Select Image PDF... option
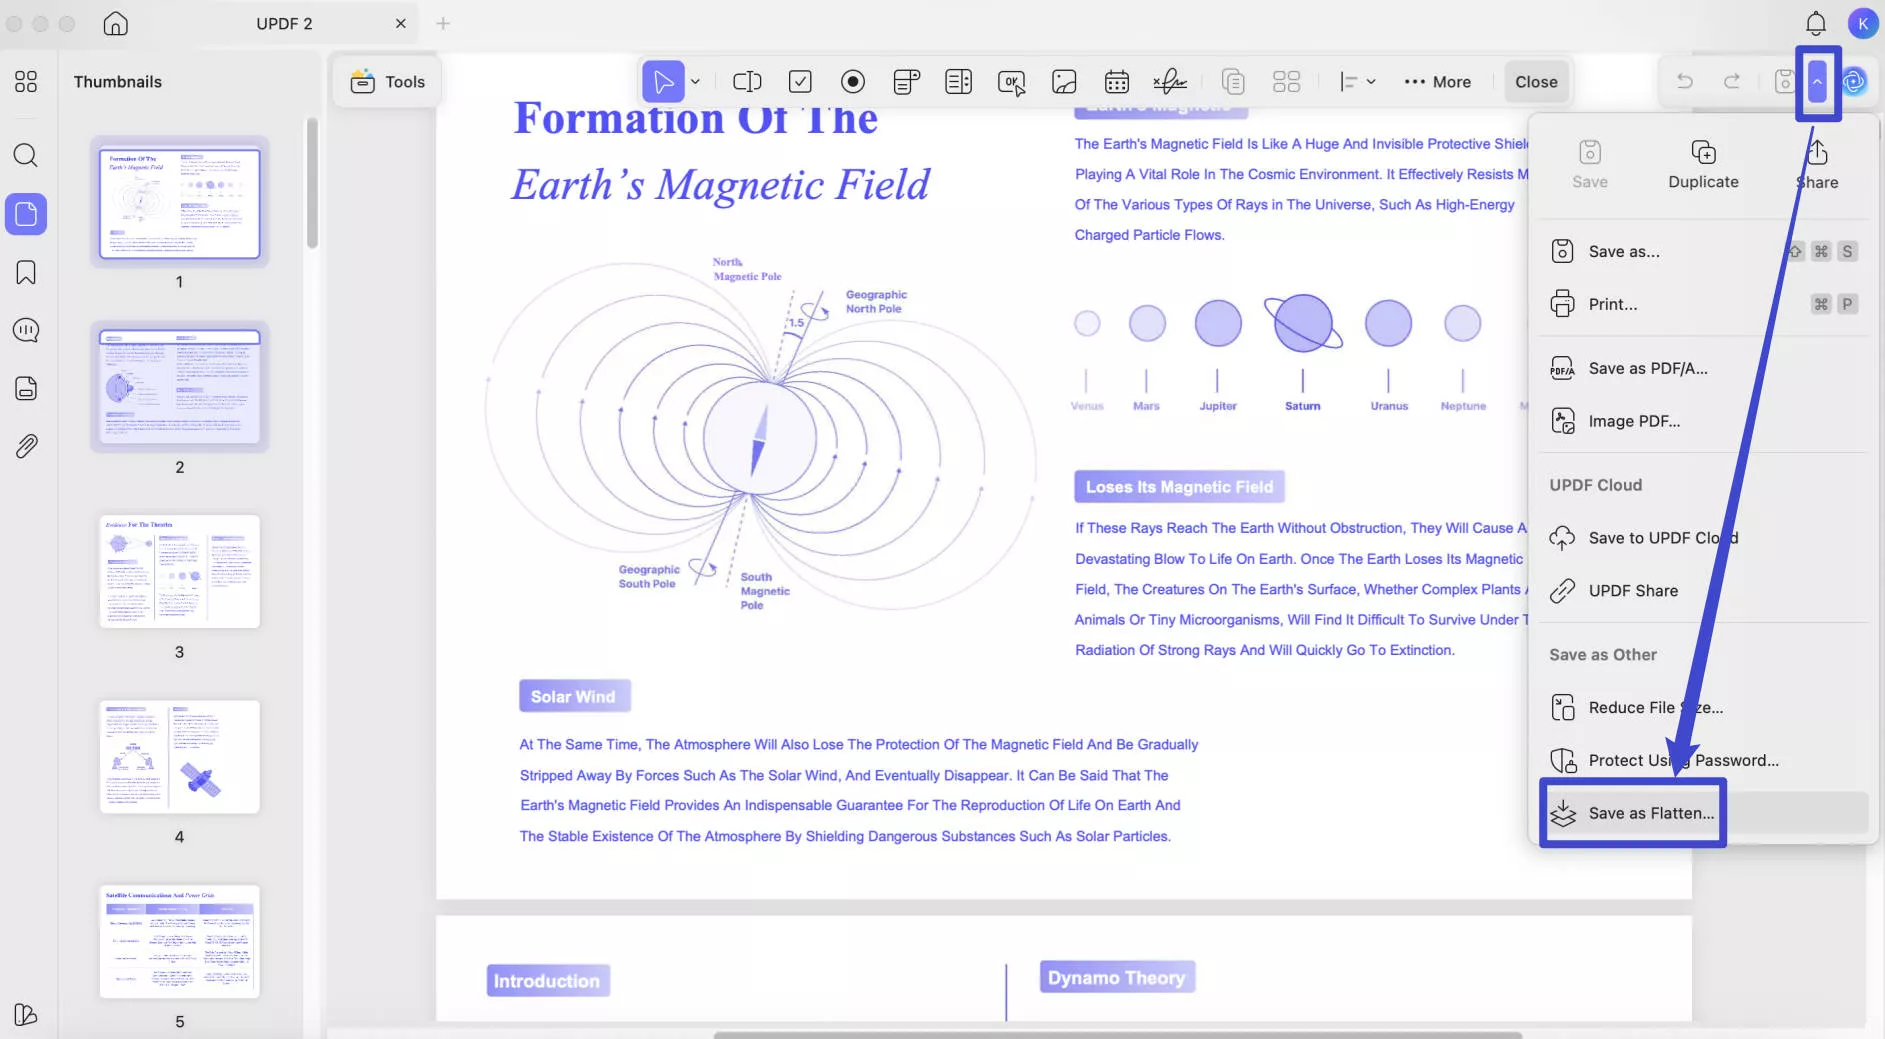 (x=1704, y=421)
